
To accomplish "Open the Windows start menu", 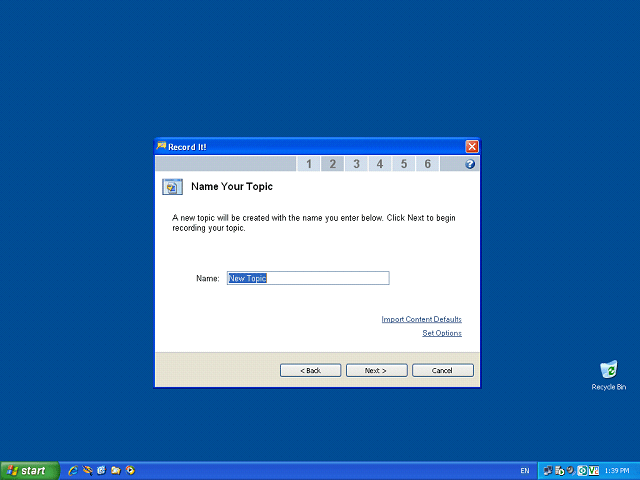I will (x=29, y=471).
